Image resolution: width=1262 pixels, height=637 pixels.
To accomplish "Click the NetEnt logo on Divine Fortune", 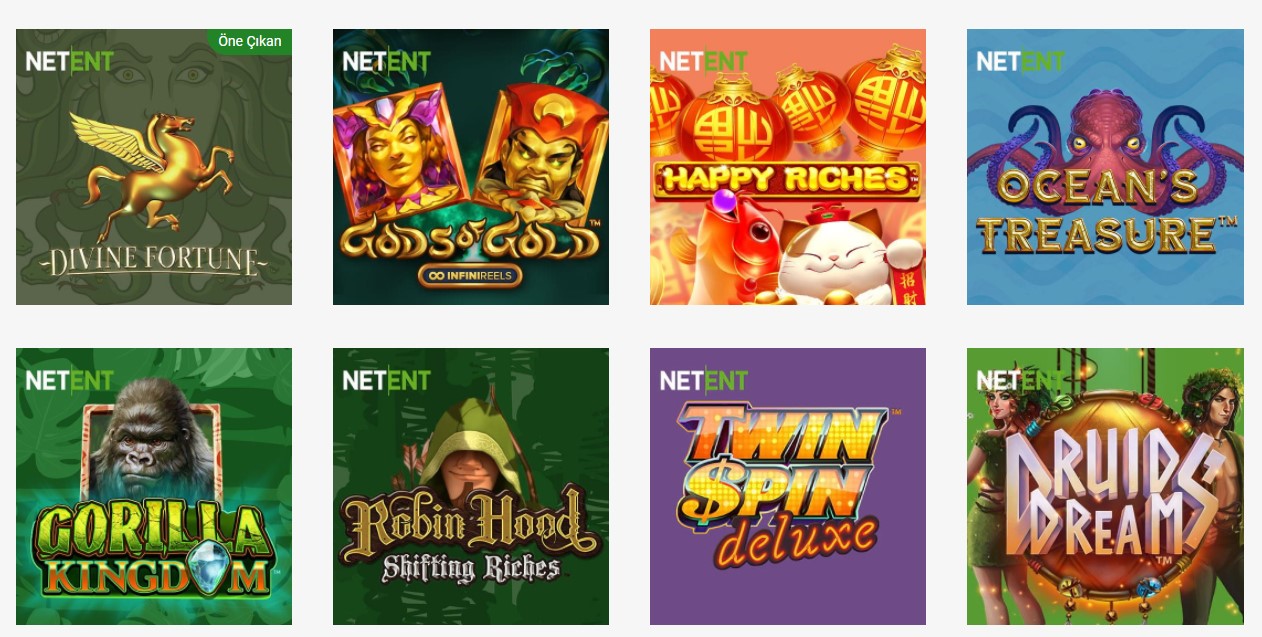I will coord(70,61).
